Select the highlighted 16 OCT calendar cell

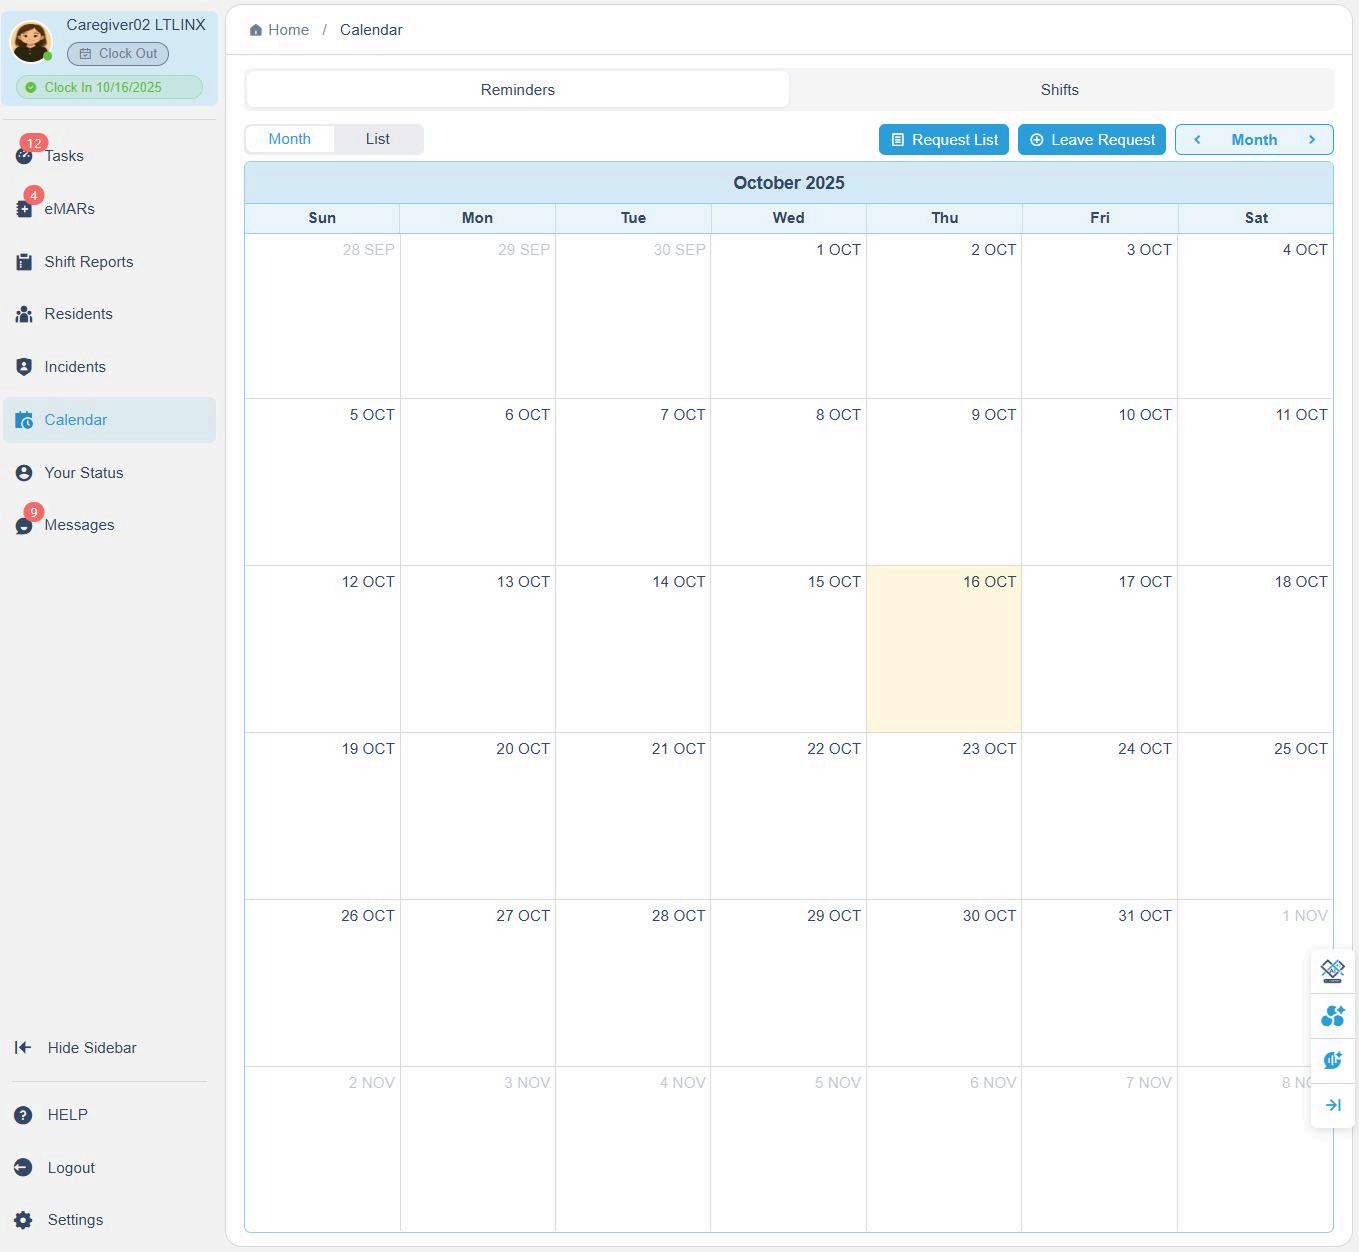pyautogui.click(x=943, y=650)
